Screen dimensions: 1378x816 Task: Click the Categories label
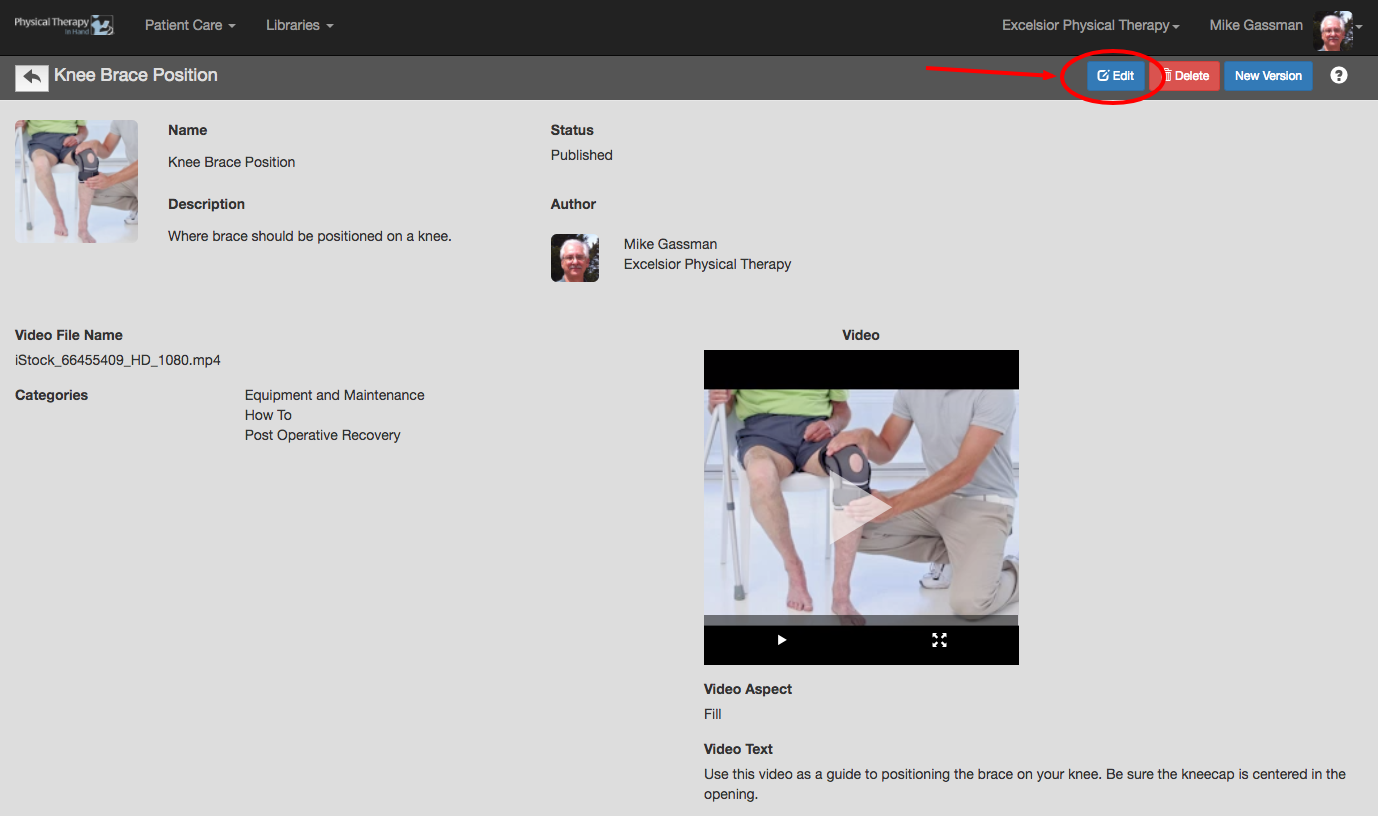(x=52, y=395)
